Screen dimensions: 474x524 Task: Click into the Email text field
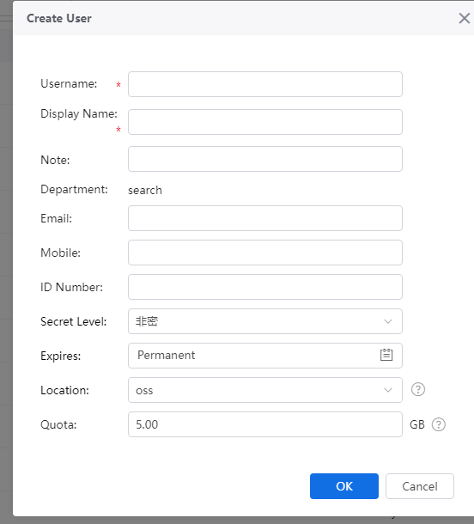265,218
